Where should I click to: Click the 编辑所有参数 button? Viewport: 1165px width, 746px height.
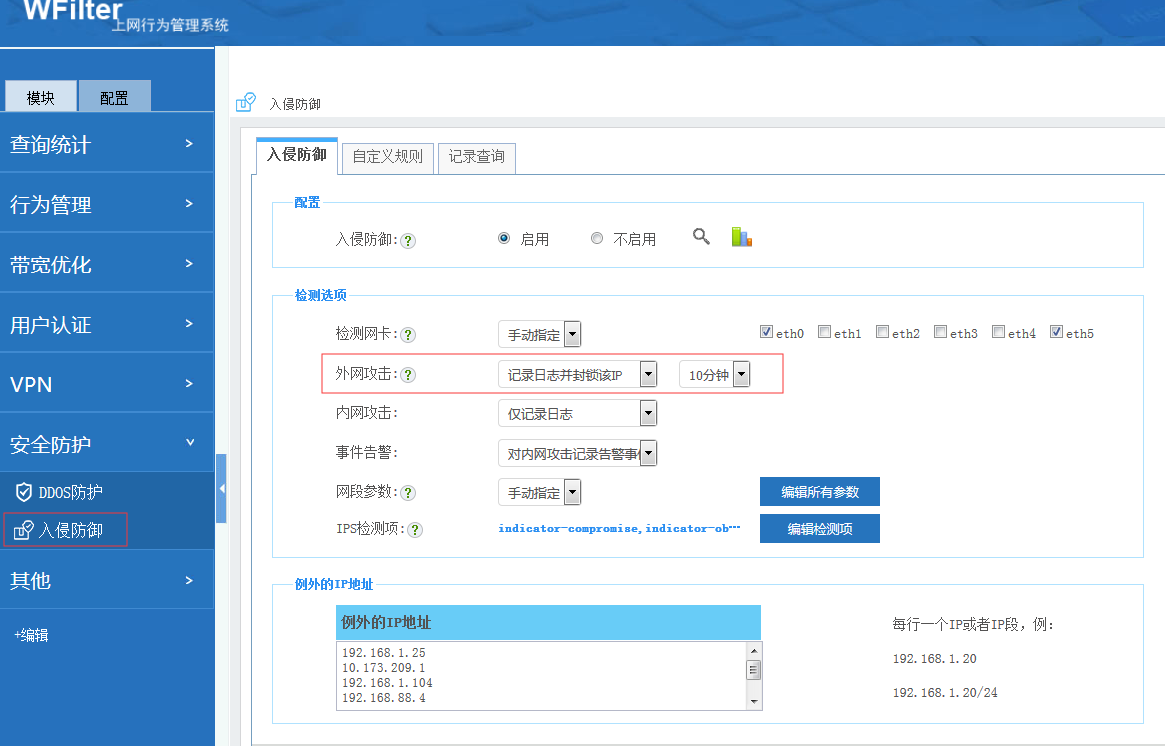coord(819,491)
